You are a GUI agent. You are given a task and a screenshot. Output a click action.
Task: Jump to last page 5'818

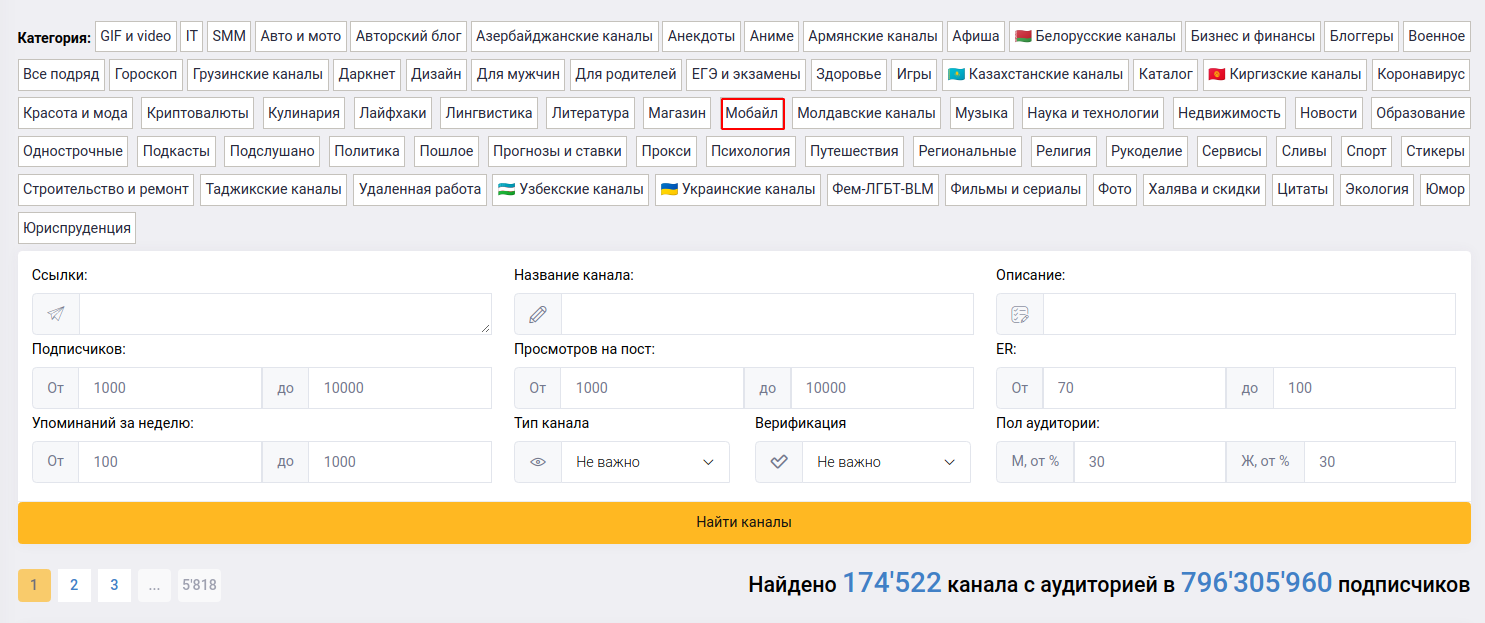pyautogui.click(x=199, y=585)
